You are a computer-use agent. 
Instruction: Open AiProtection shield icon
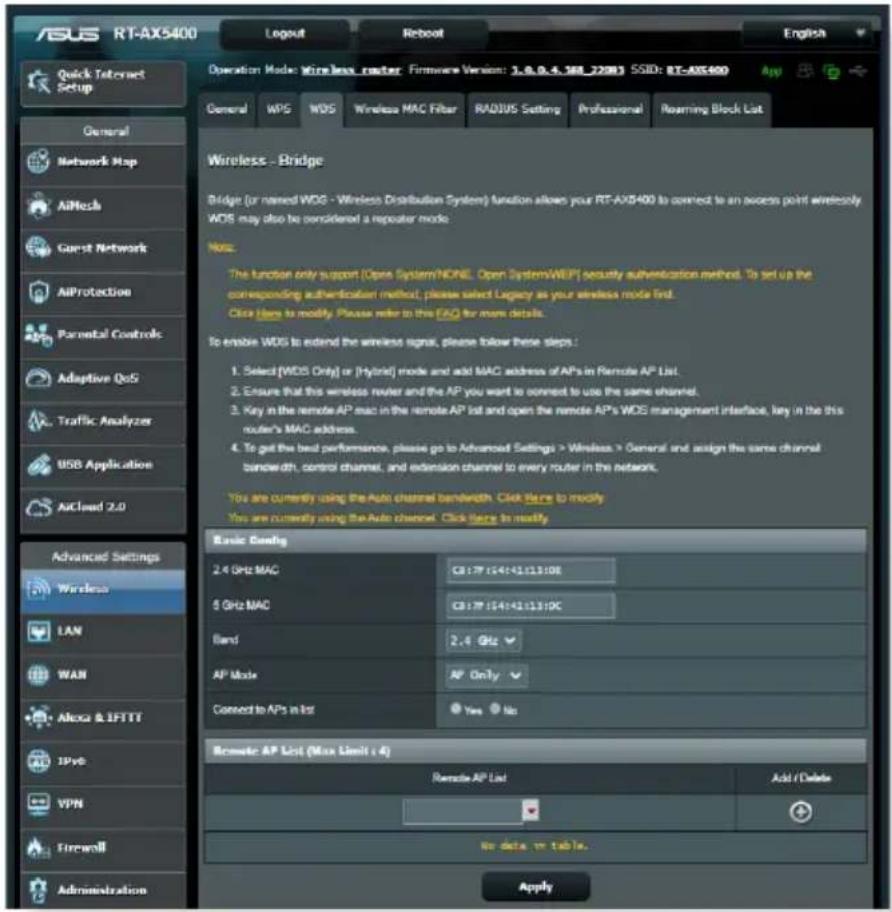point(38,291)
